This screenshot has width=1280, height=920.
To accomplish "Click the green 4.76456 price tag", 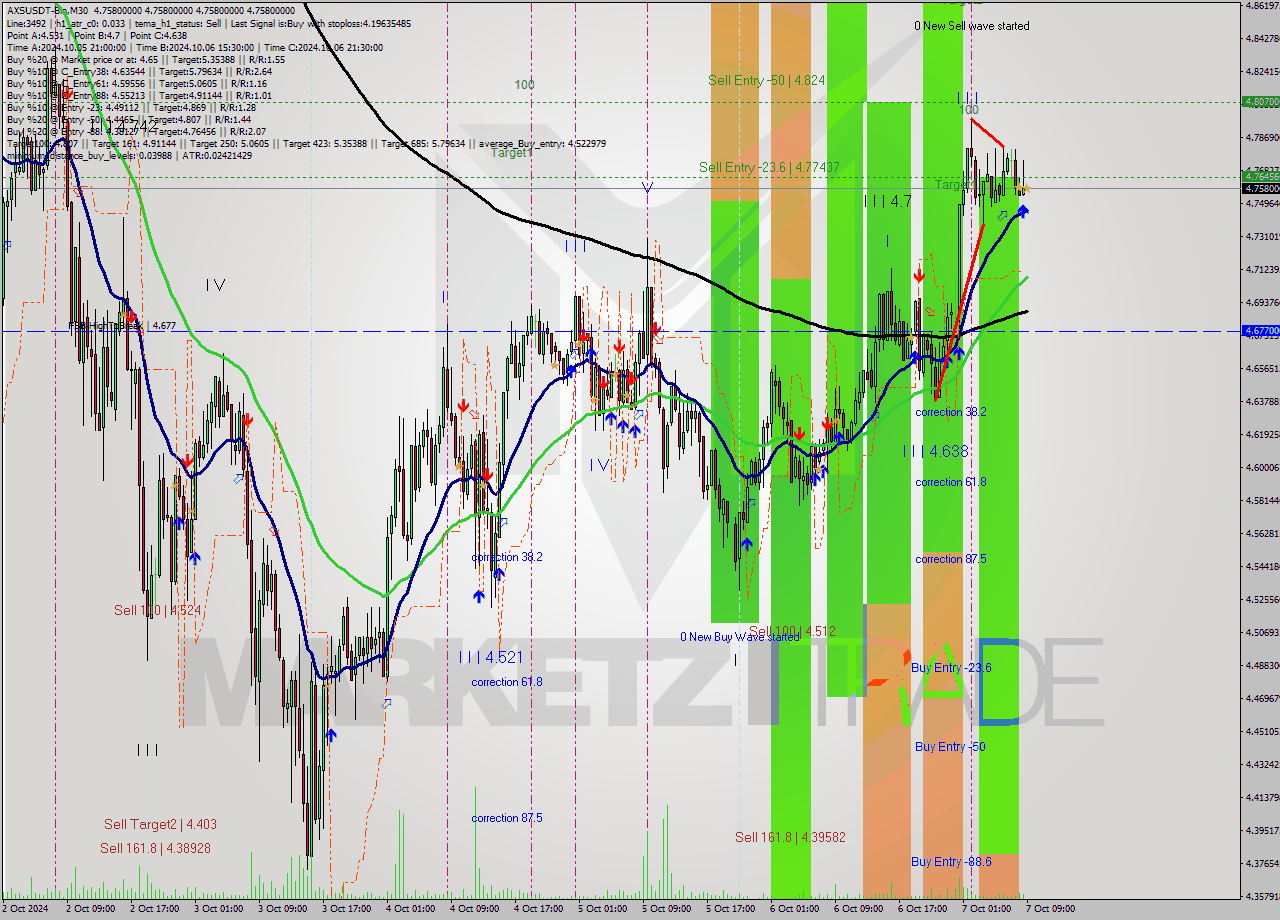I will (1259, 176).
